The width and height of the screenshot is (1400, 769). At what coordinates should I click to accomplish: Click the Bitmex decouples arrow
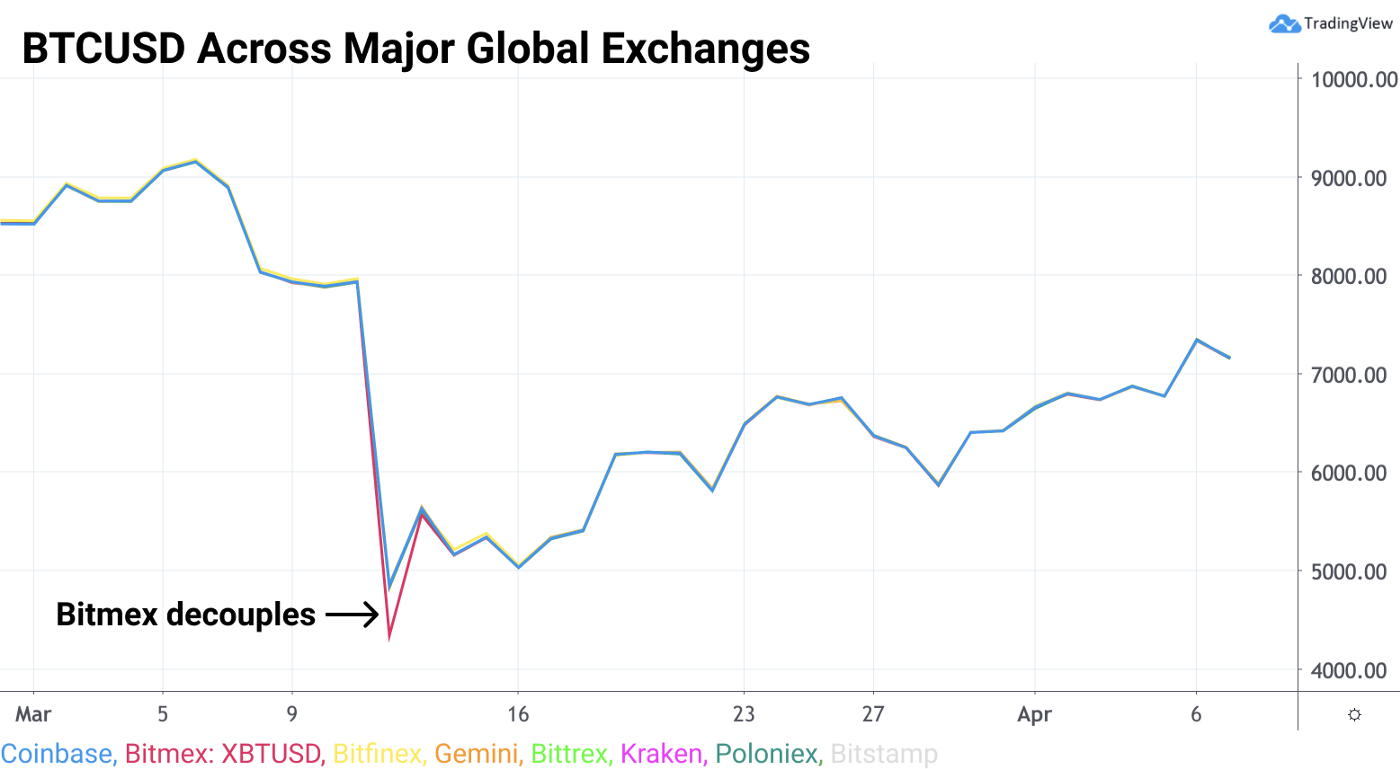[x=353, y=614]
